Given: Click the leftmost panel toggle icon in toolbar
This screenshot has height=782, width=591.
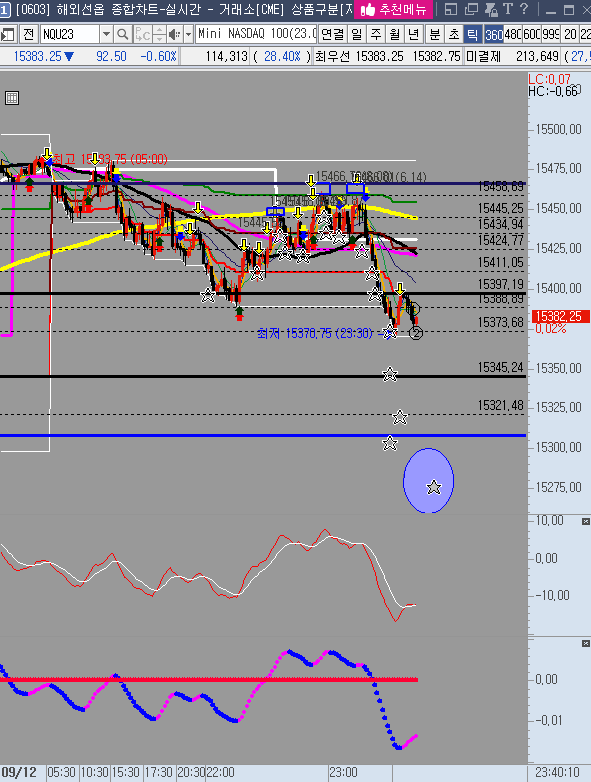Looking at the screenshot, I should [8, 34].
